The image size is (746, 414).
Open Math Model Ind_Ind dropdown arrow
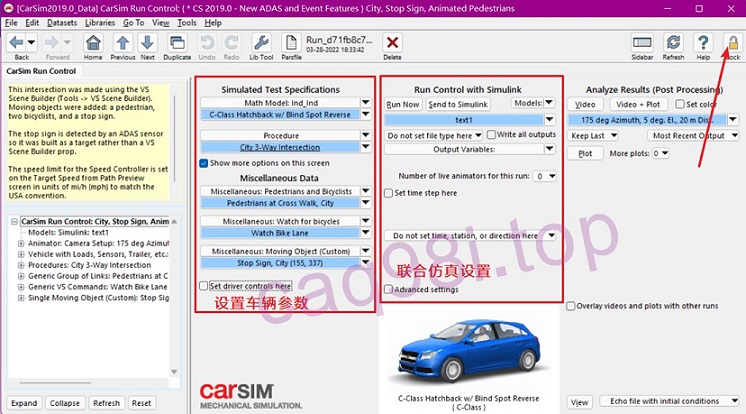point(365,102)
